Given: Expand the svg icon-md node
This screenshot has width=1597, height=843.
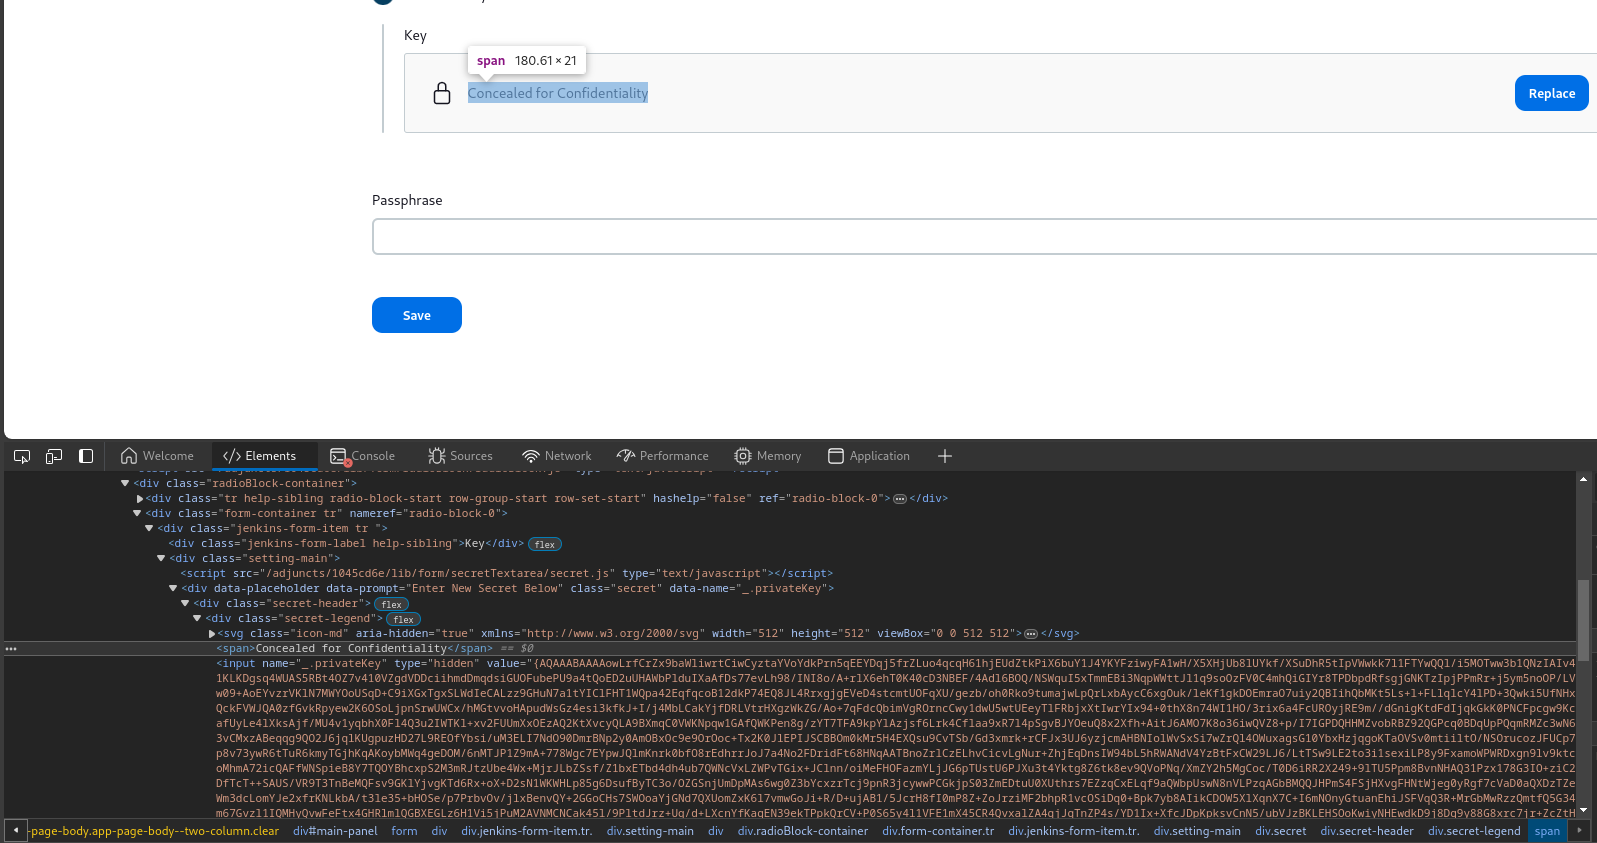Looking at the screenshot, I should click(212, 633).
